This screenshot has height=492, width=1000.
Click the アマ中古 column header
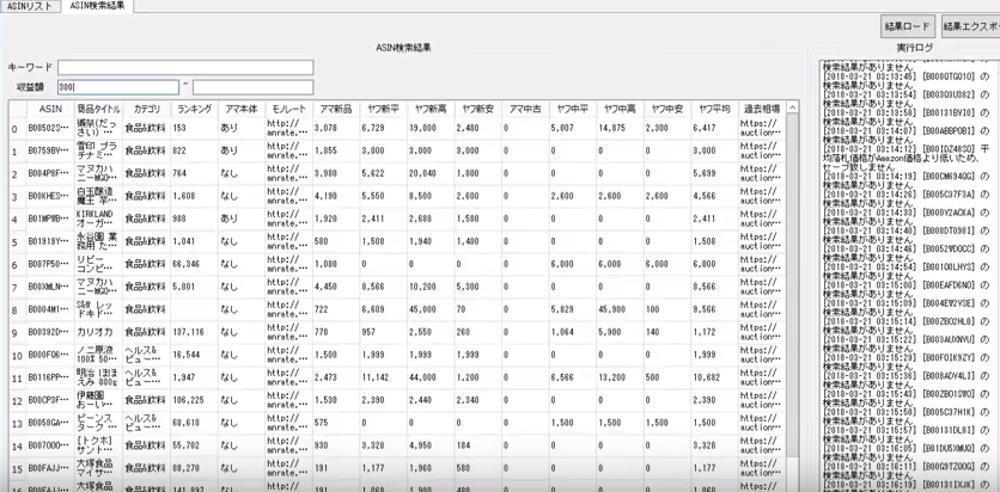click(x=526, y=108)
